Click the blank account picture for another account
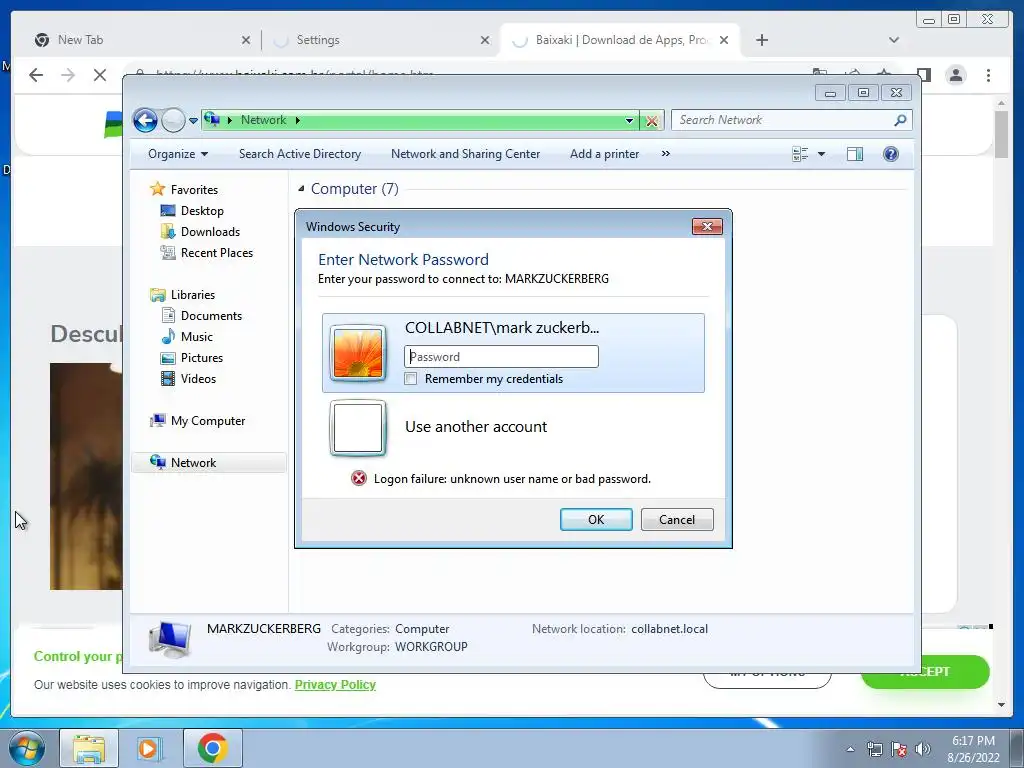Screen dimensions: 1024x768 [x=357, y=428]
